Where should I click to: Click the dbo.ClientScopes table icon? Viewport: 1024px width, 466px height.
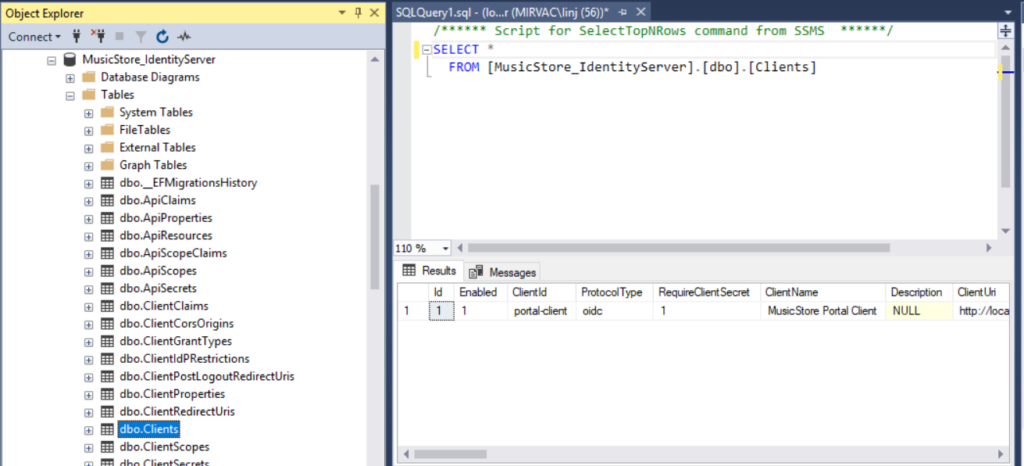107,447
